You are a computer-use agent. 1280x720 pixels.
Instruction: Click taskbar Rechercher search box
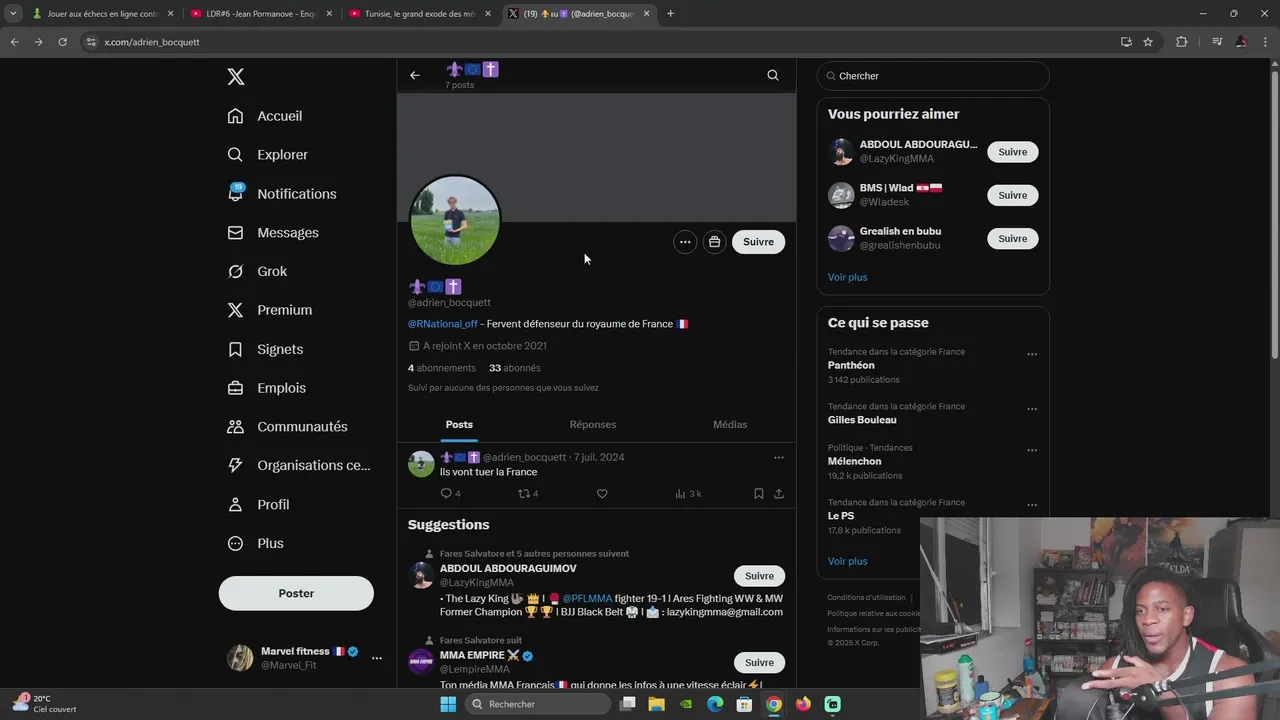tap(539, 704)
